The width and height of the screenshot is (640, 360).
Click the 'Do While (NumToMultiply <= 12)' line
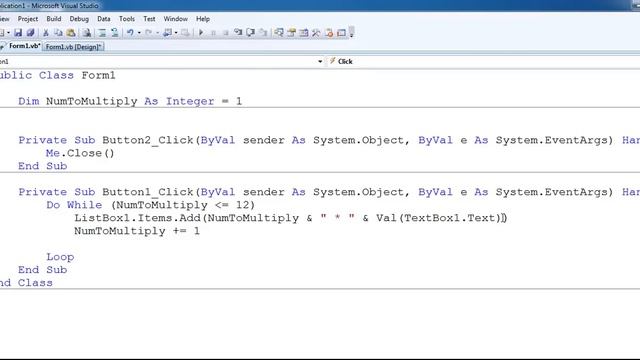coord(150,205)
